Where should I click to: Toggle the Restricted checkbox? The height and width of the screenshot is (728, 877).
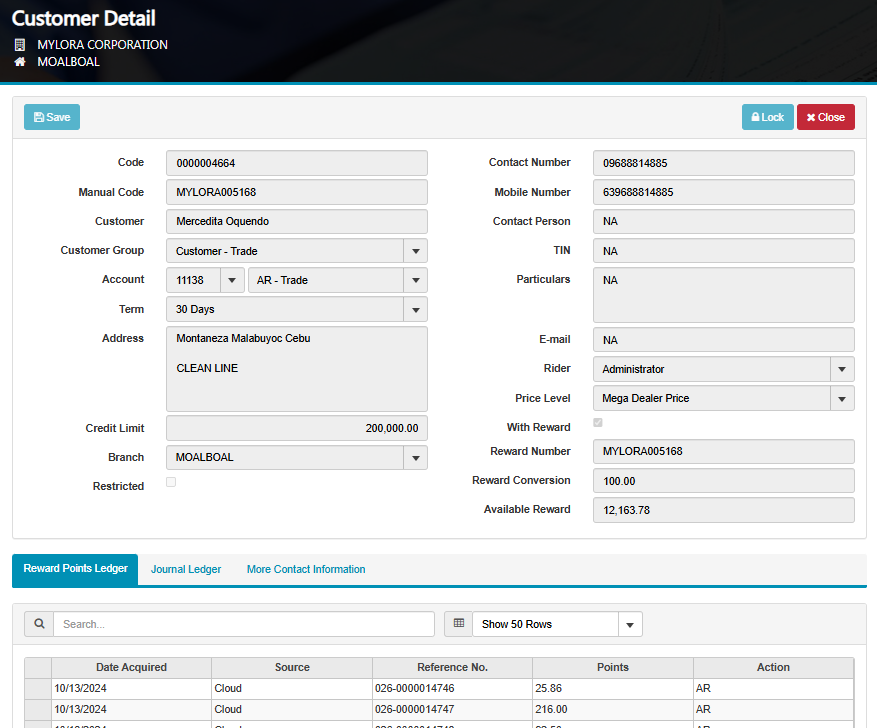point(171,483)
